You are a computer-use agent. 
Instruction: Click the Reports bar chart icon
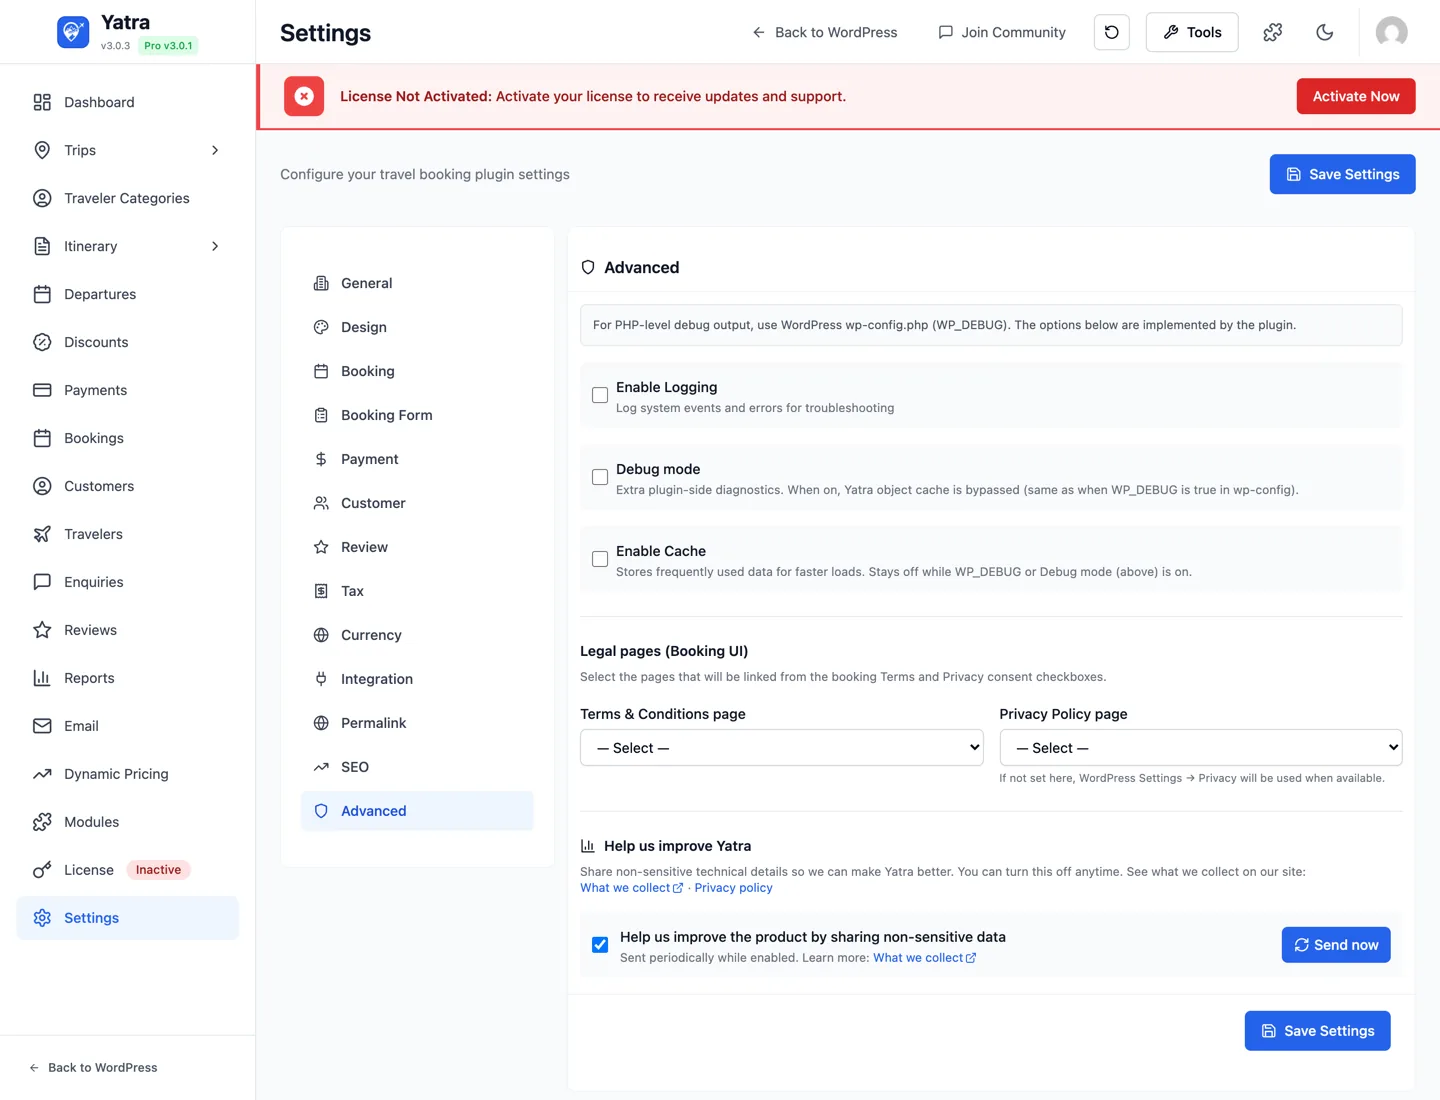(42, 678)
